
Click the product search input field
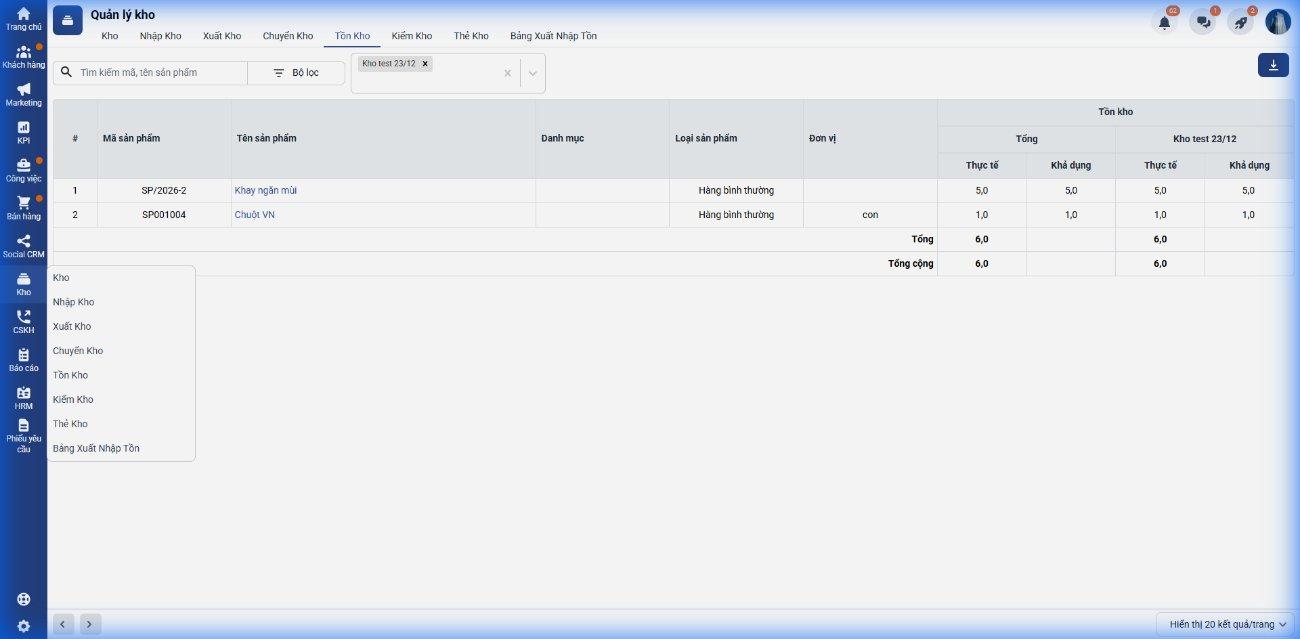[x=160, y=73]
